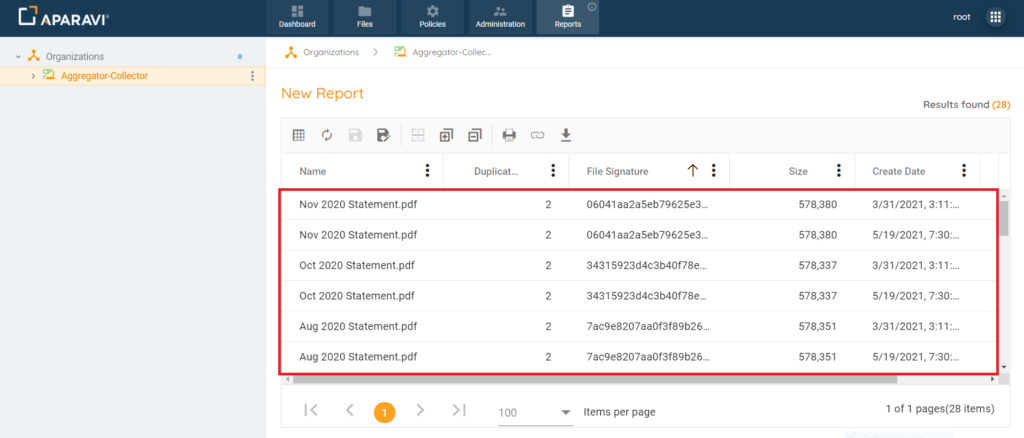
Task: Refresh the report results
Action: pyautogui.click(x=326, y=135)
